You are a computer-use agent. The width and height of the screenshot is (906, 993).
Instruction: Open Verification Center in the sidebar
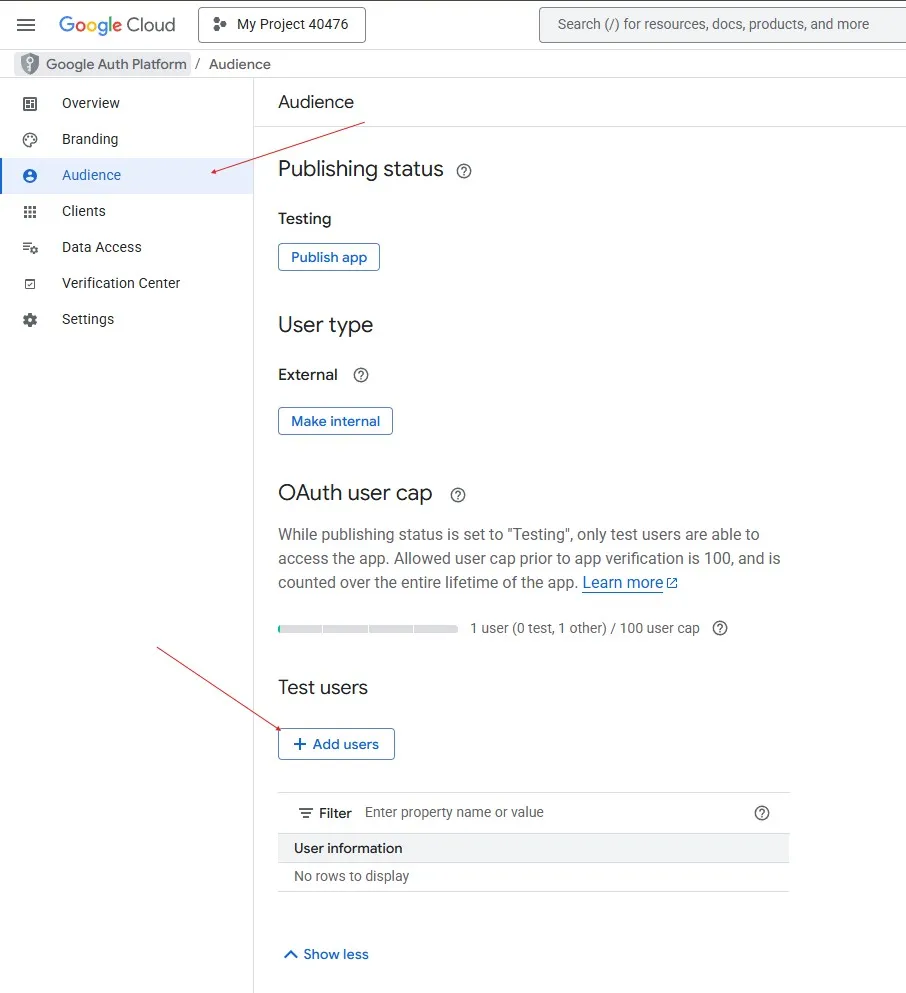coord(121,283)
